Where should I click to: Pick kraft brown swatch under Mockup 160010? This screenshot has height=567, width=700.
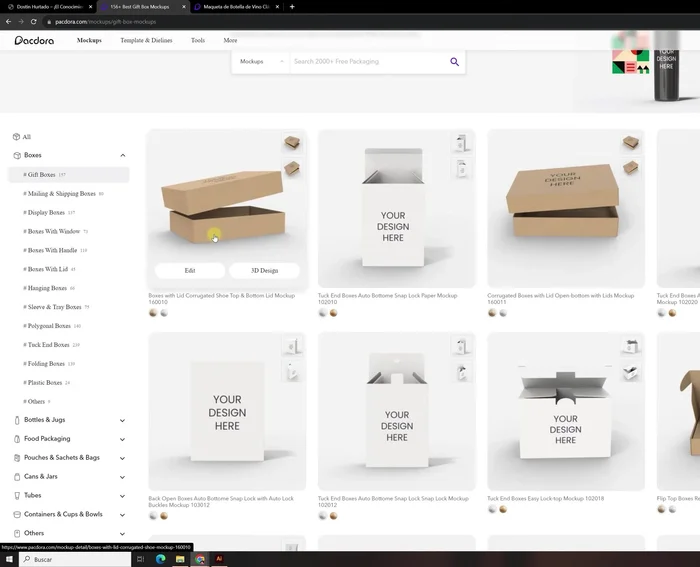(153, 313)
